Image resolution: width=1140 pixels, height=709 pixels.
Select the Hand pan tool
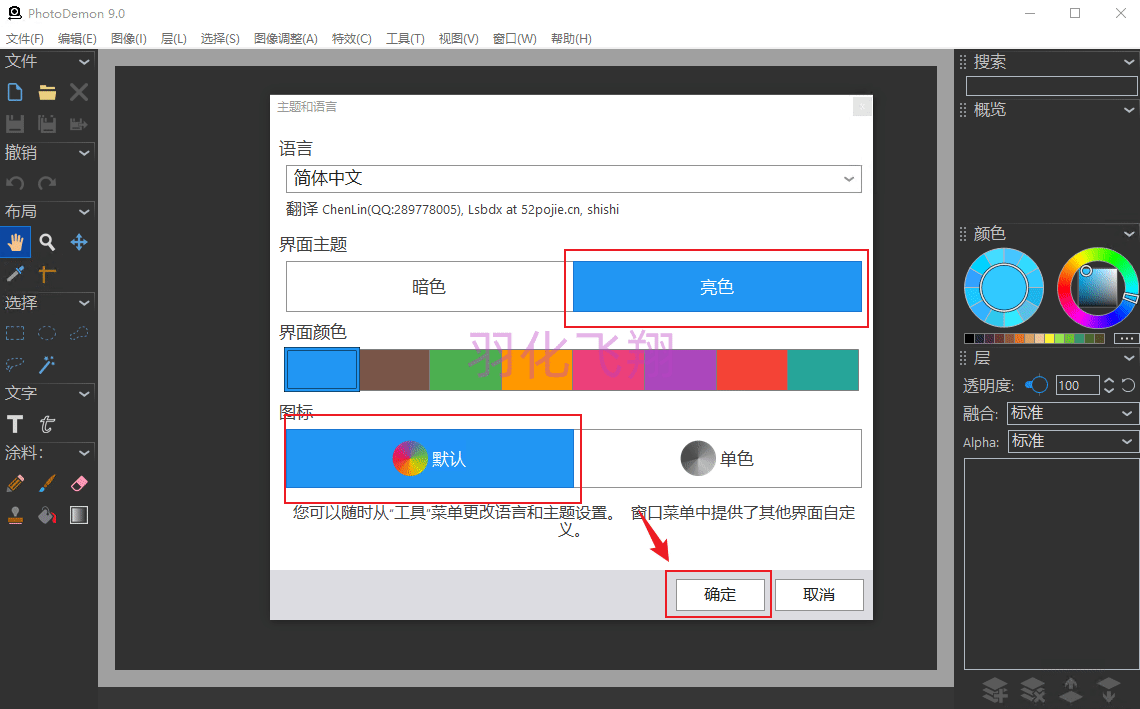click(15, 242)
